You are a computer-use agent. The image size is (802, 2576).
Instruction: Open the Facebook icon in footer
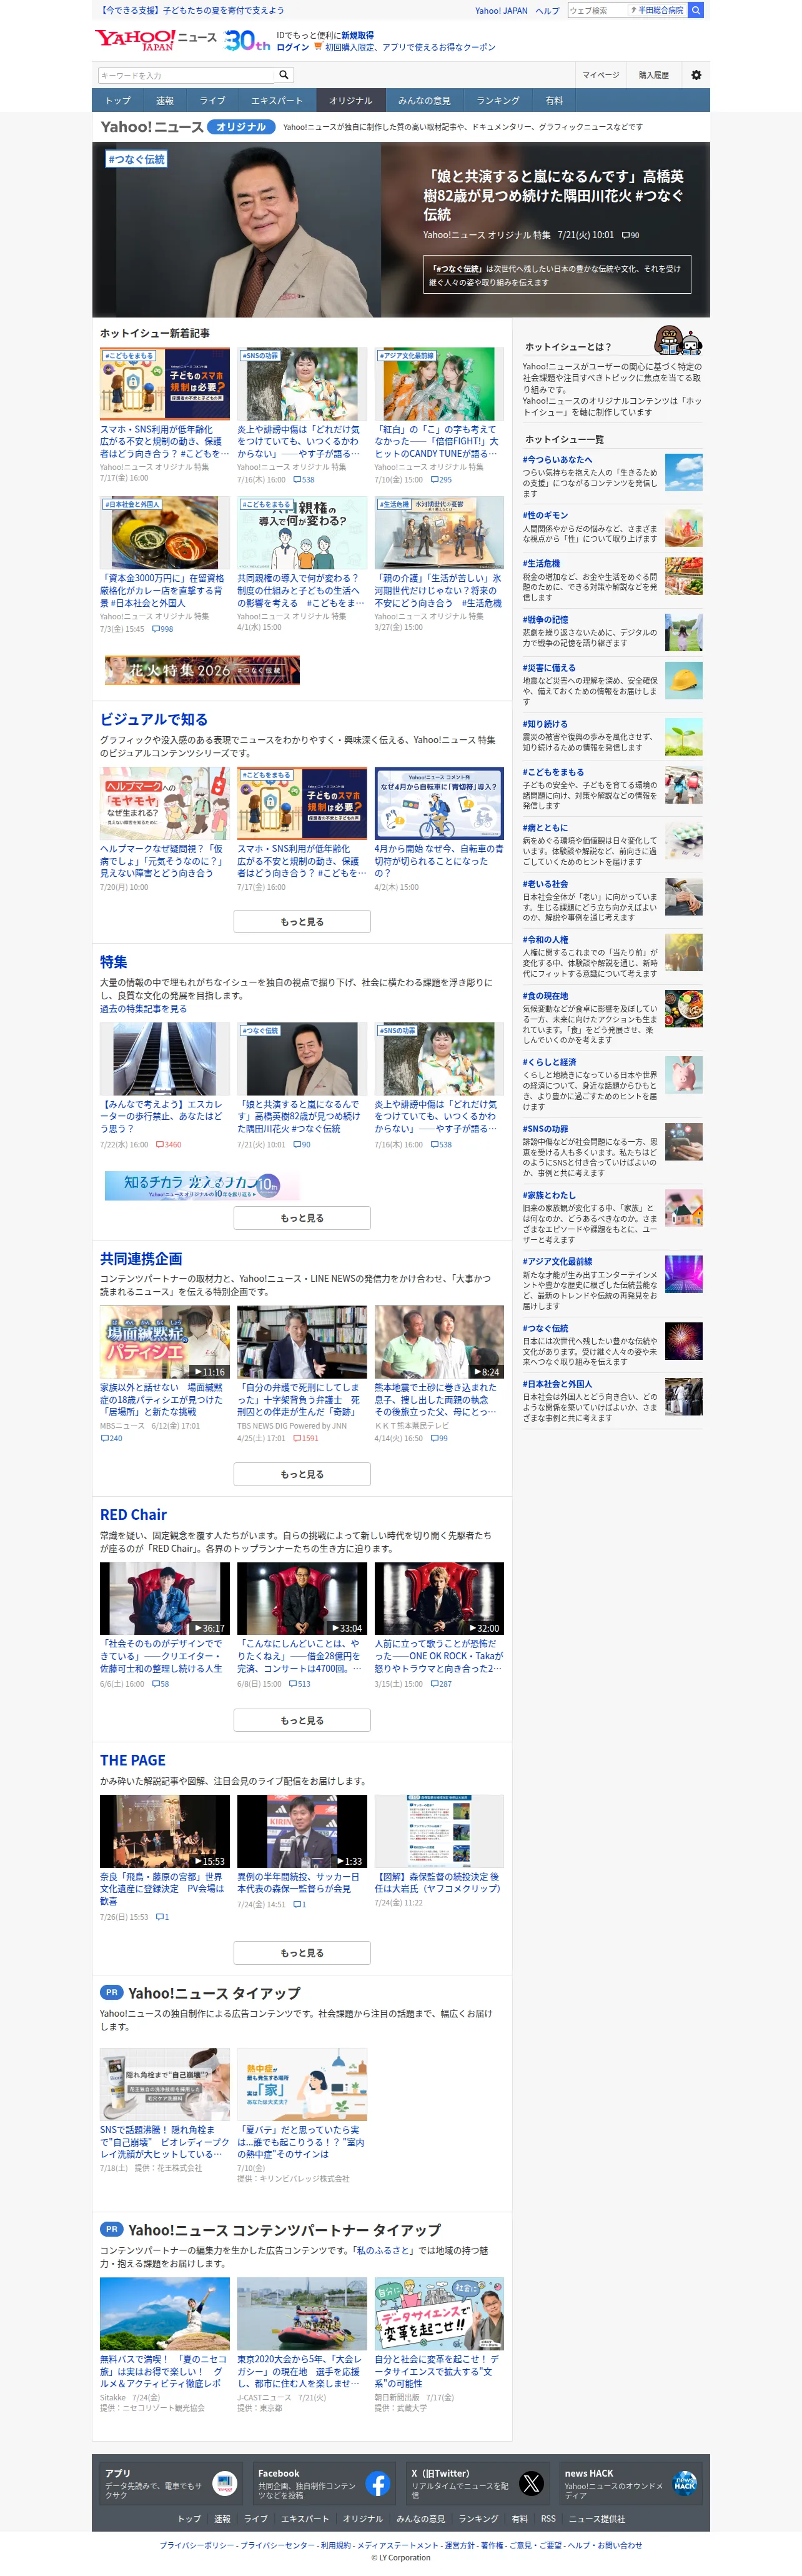(x=377, y=2484)
